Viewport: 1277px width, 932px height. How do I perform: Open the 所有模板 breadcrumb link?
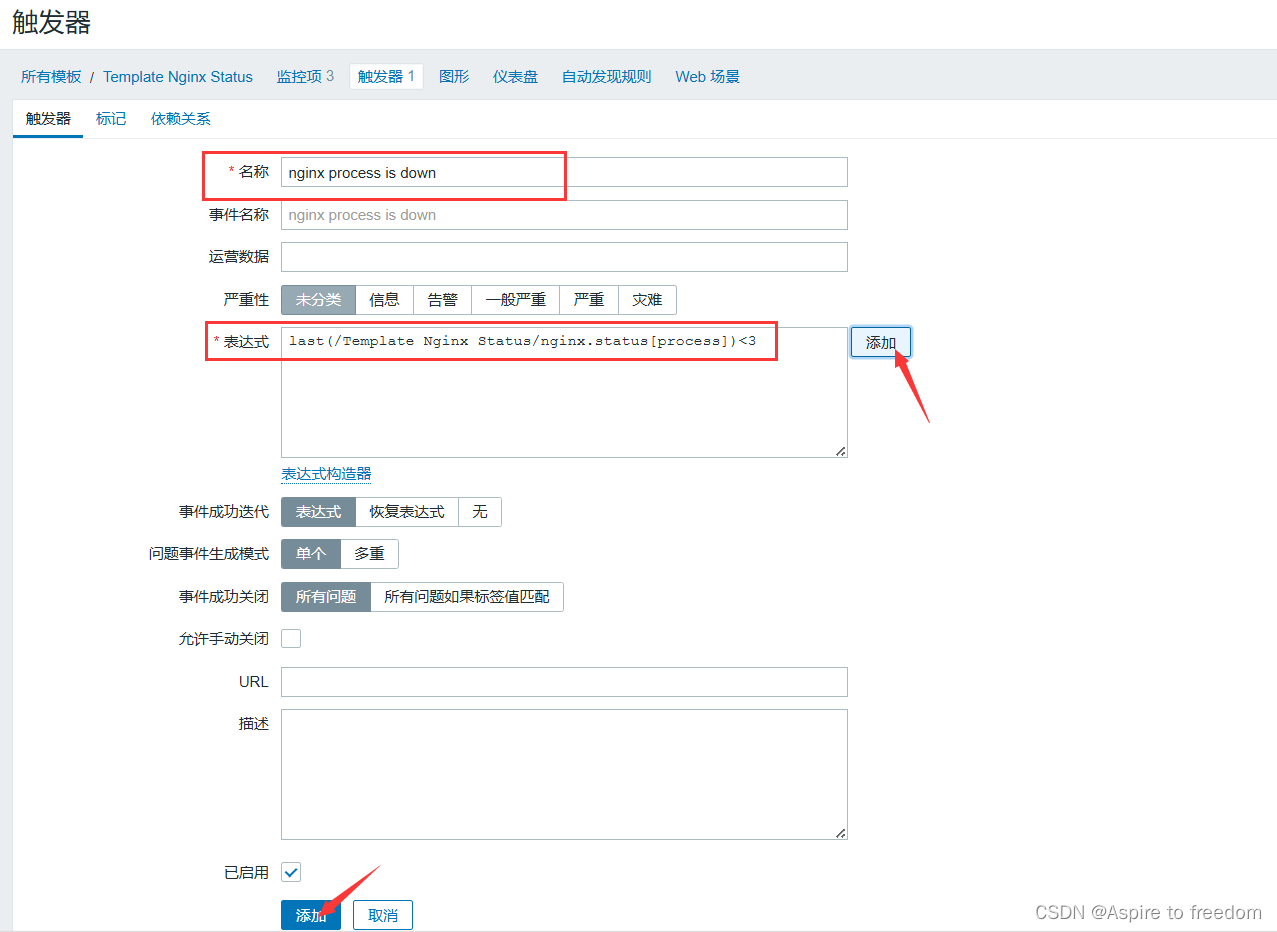(51, 77)
